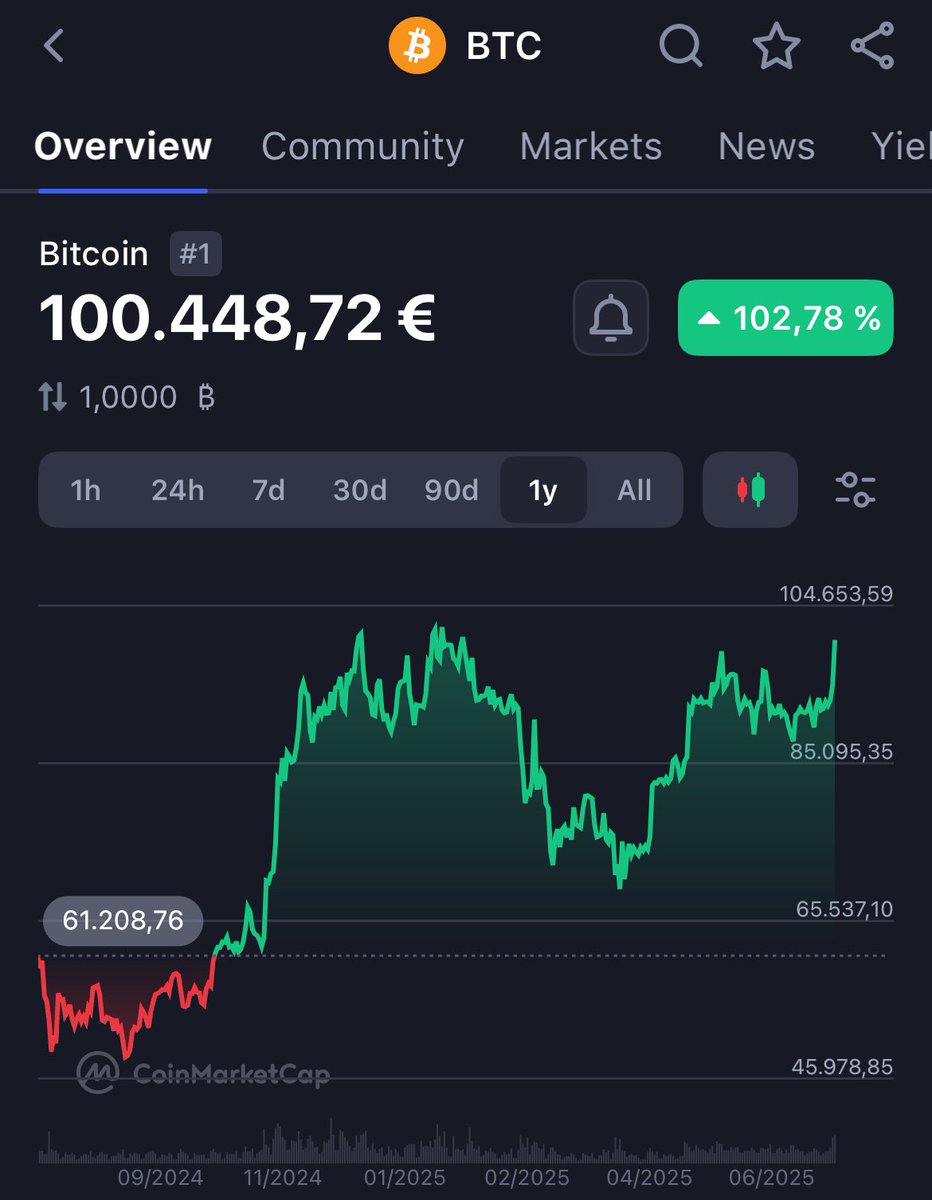Screen dimensions: 932x1200
Task: Tap the BTC title text
Action: pyautogui.click(x=504, y=46)
